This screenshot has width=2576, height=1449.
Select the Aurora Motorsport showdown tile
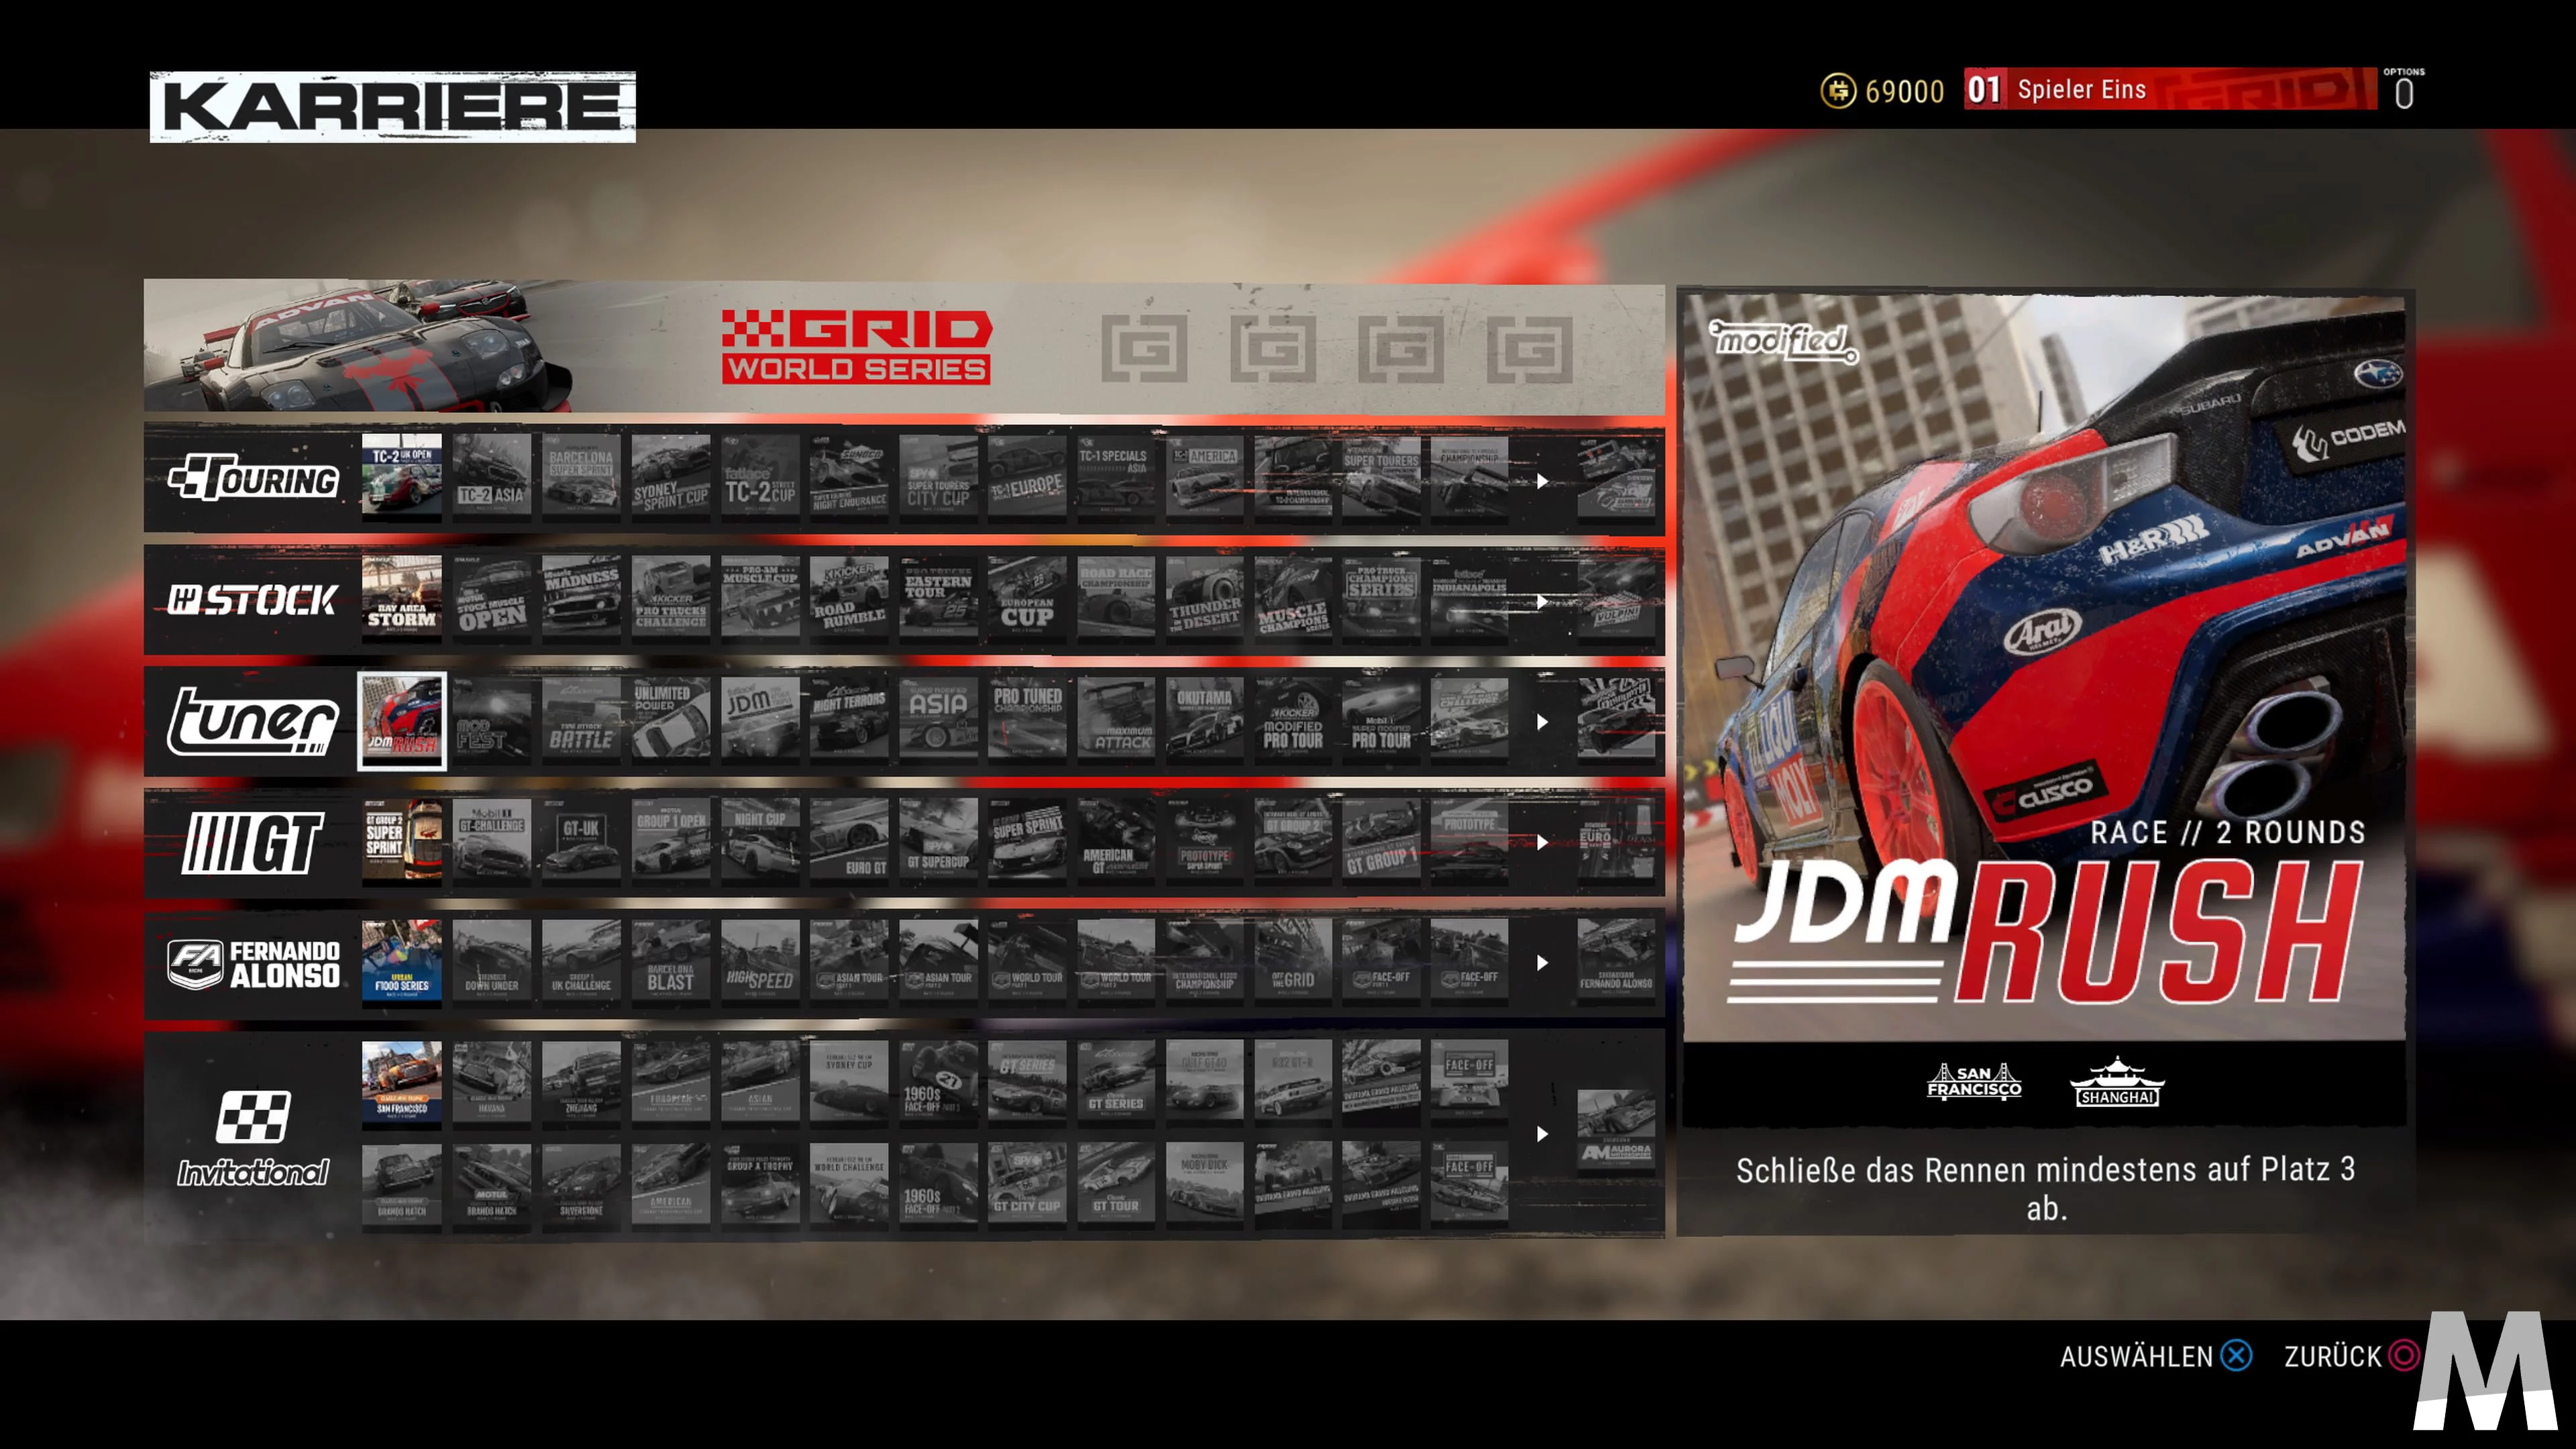pyautogui.click(x=1616, y=1132)
